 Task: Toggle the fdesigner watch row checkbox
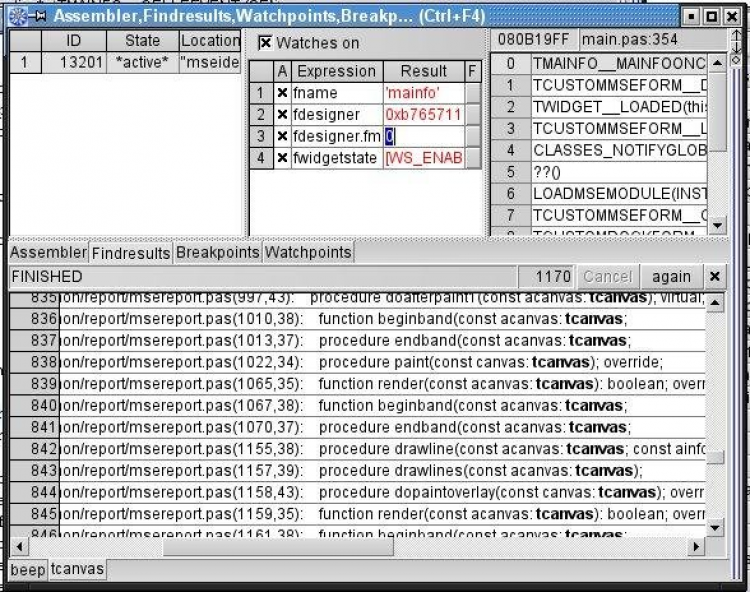[x=282, y=115]
